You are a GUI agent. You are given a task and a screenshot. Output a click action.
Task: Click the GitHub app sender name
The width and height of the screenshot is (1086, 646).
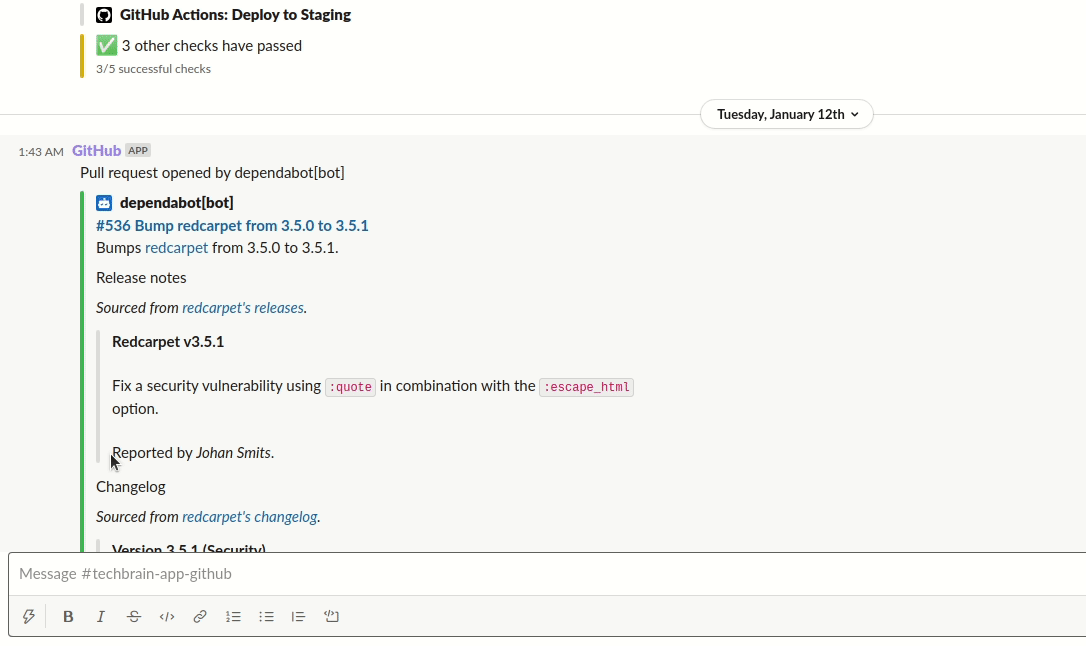tap(97, 151)
